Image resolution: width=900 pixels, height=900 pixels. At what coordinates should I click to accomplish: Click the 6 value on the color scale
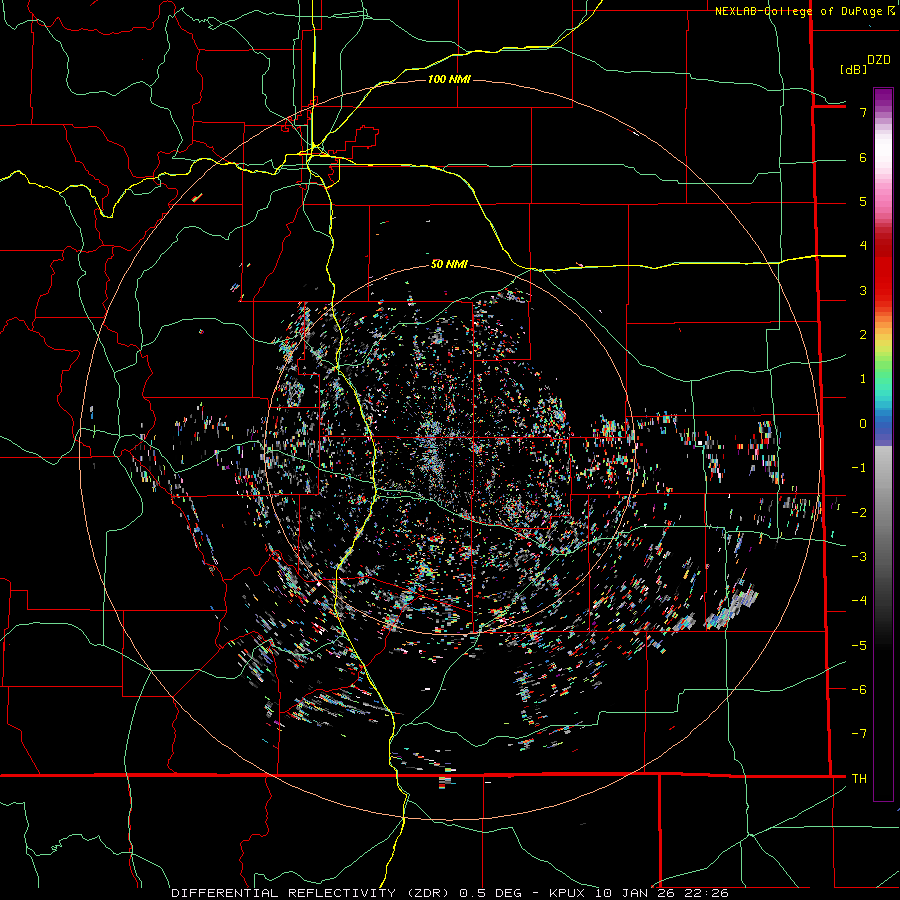coord(863,157)
